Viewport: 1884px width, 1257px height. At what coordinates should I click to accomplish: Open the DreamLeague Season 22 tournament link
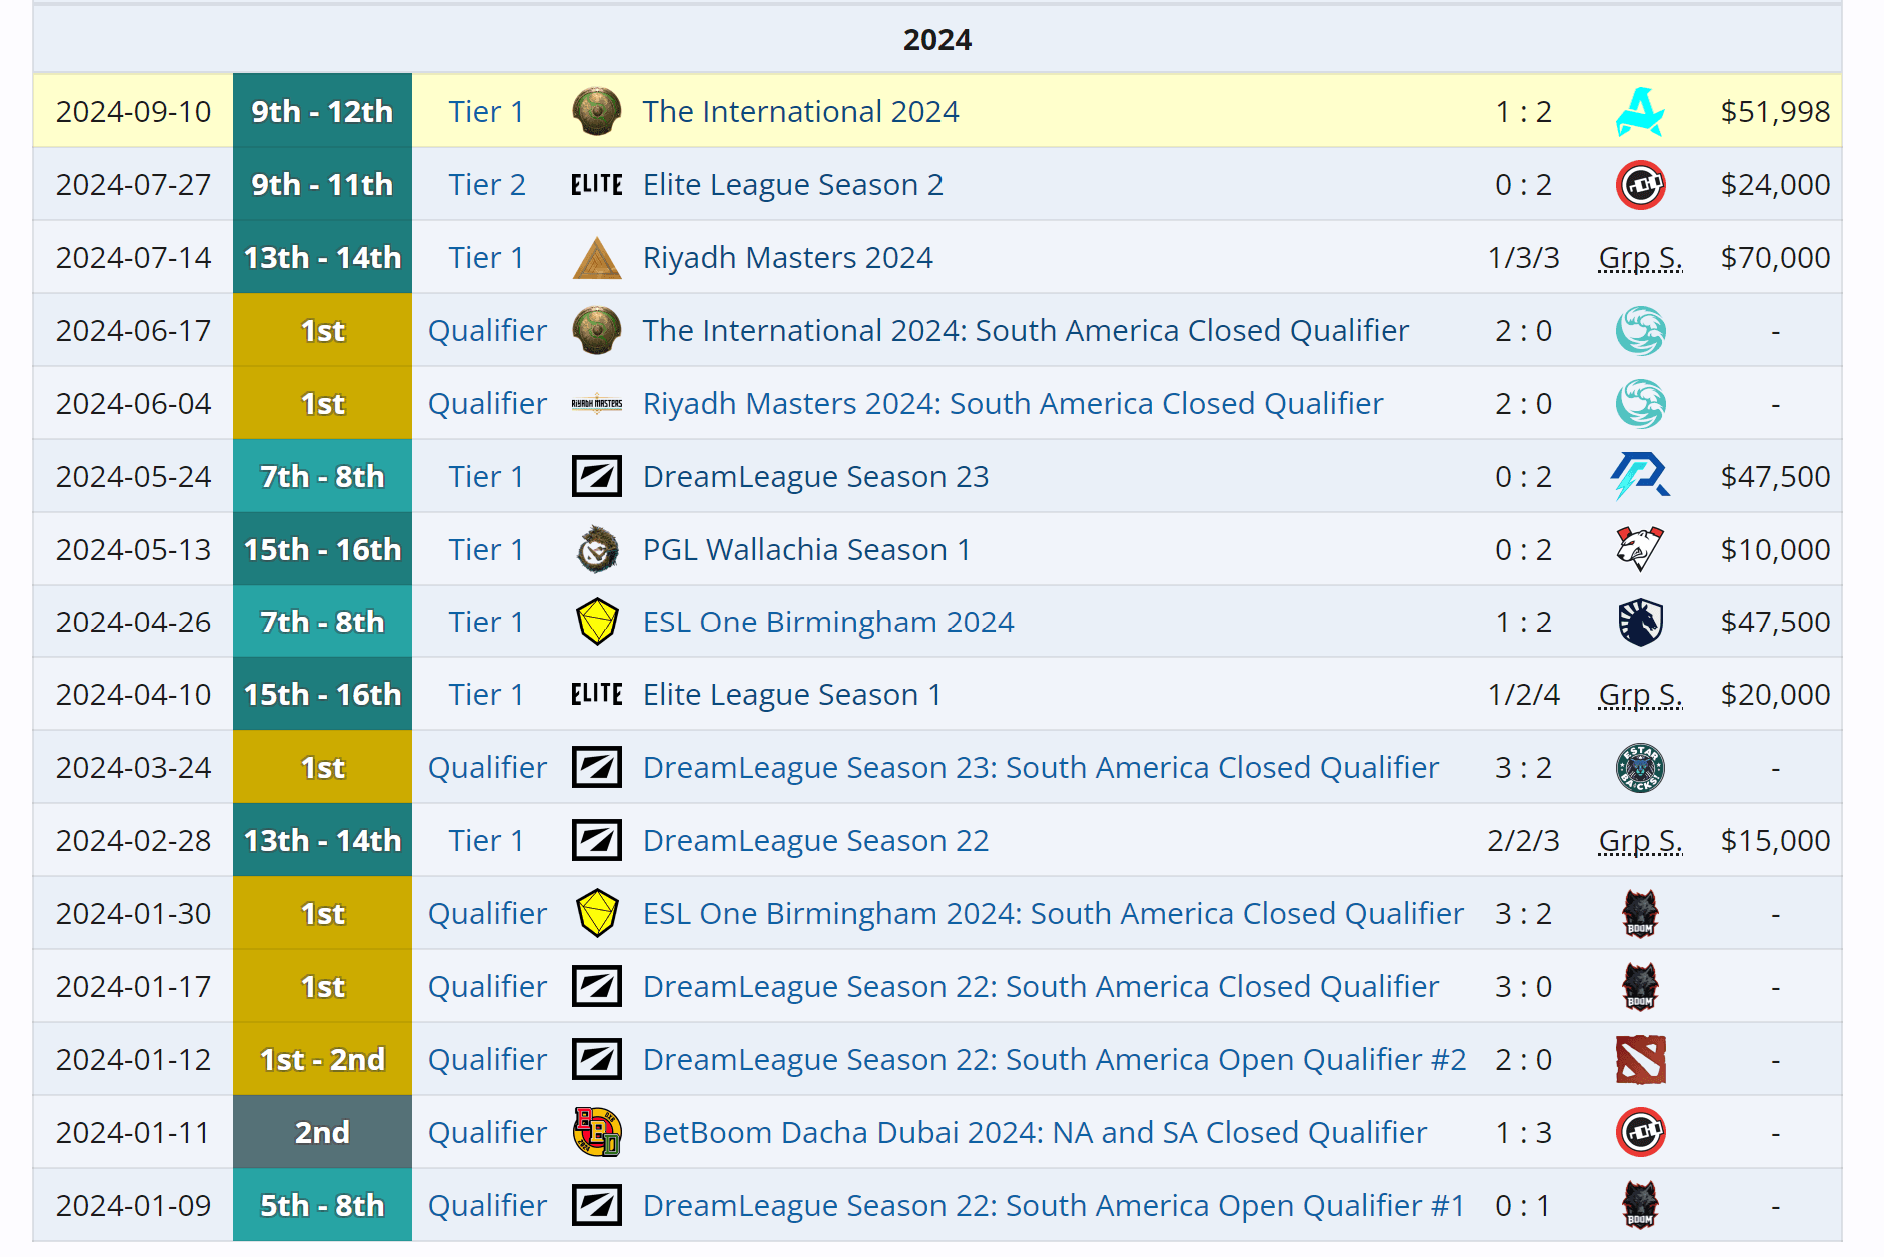815,841
